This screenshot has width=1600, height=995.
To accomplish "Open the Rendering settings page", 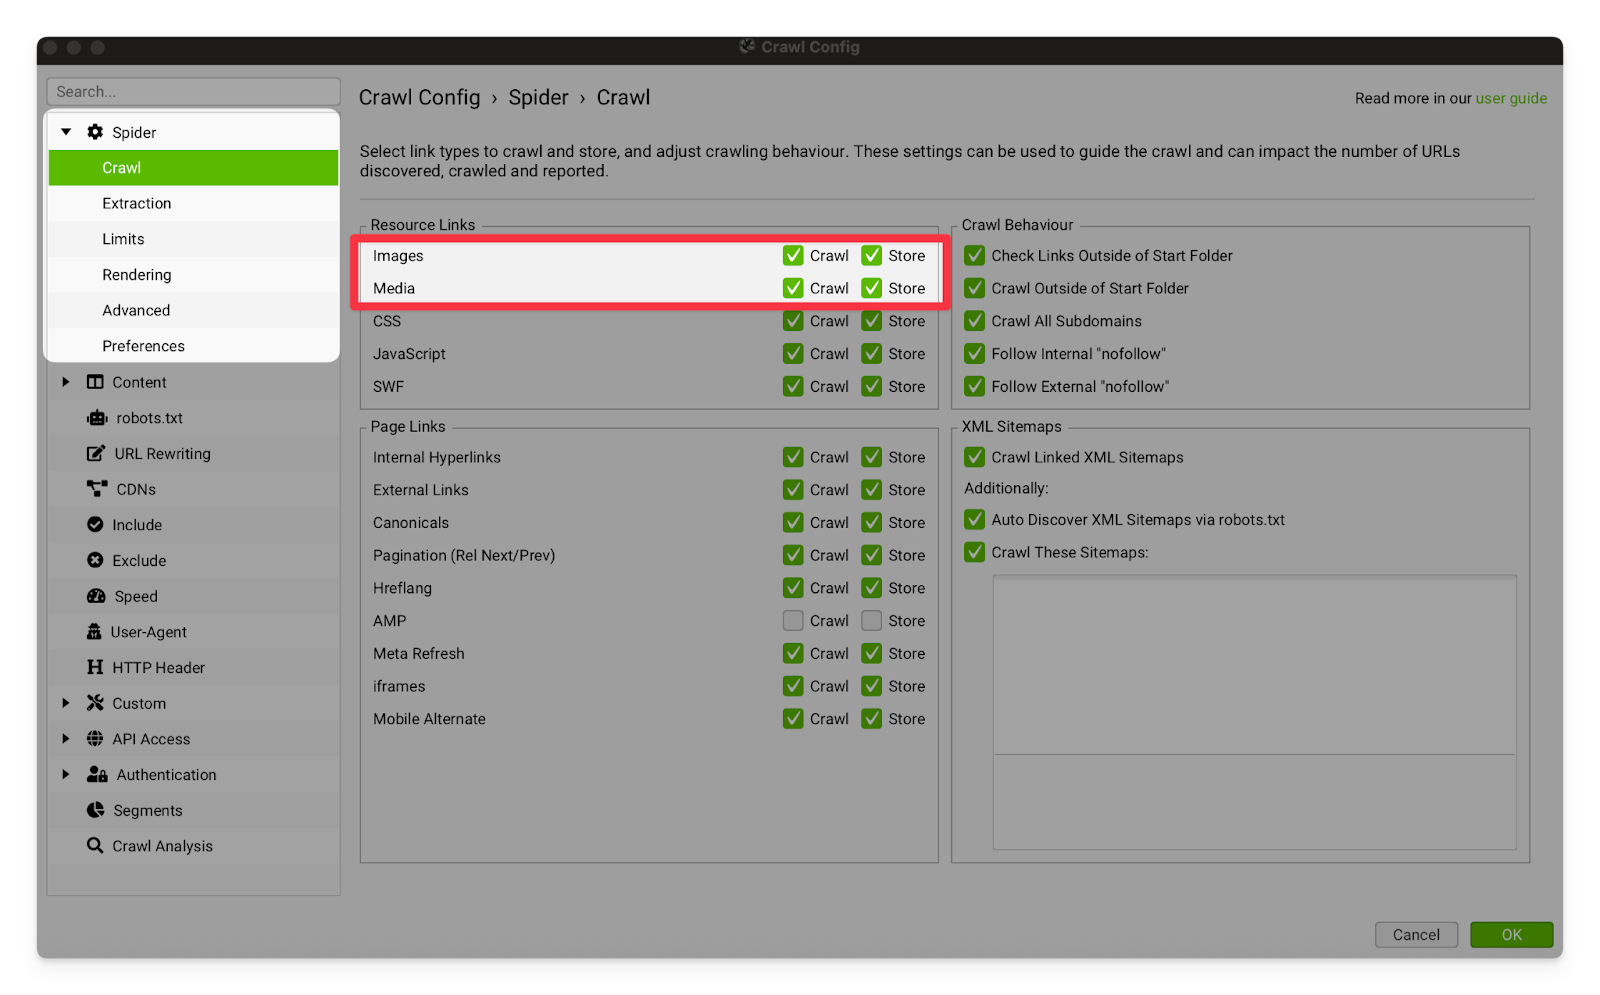I will click(137, 275).
